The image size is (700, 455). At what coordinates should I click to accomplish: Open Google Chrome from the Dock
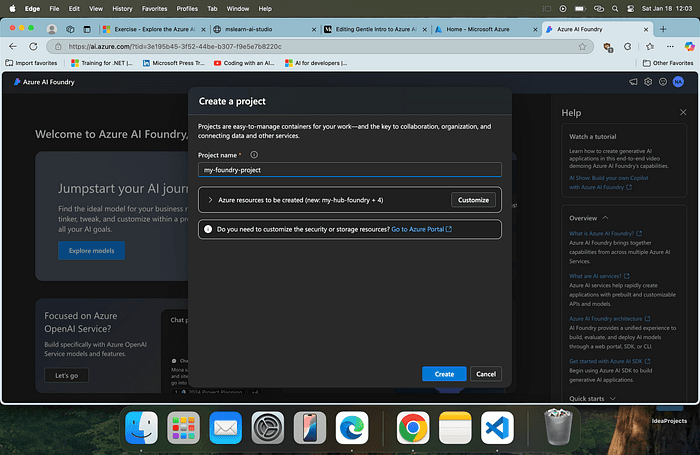413,427
